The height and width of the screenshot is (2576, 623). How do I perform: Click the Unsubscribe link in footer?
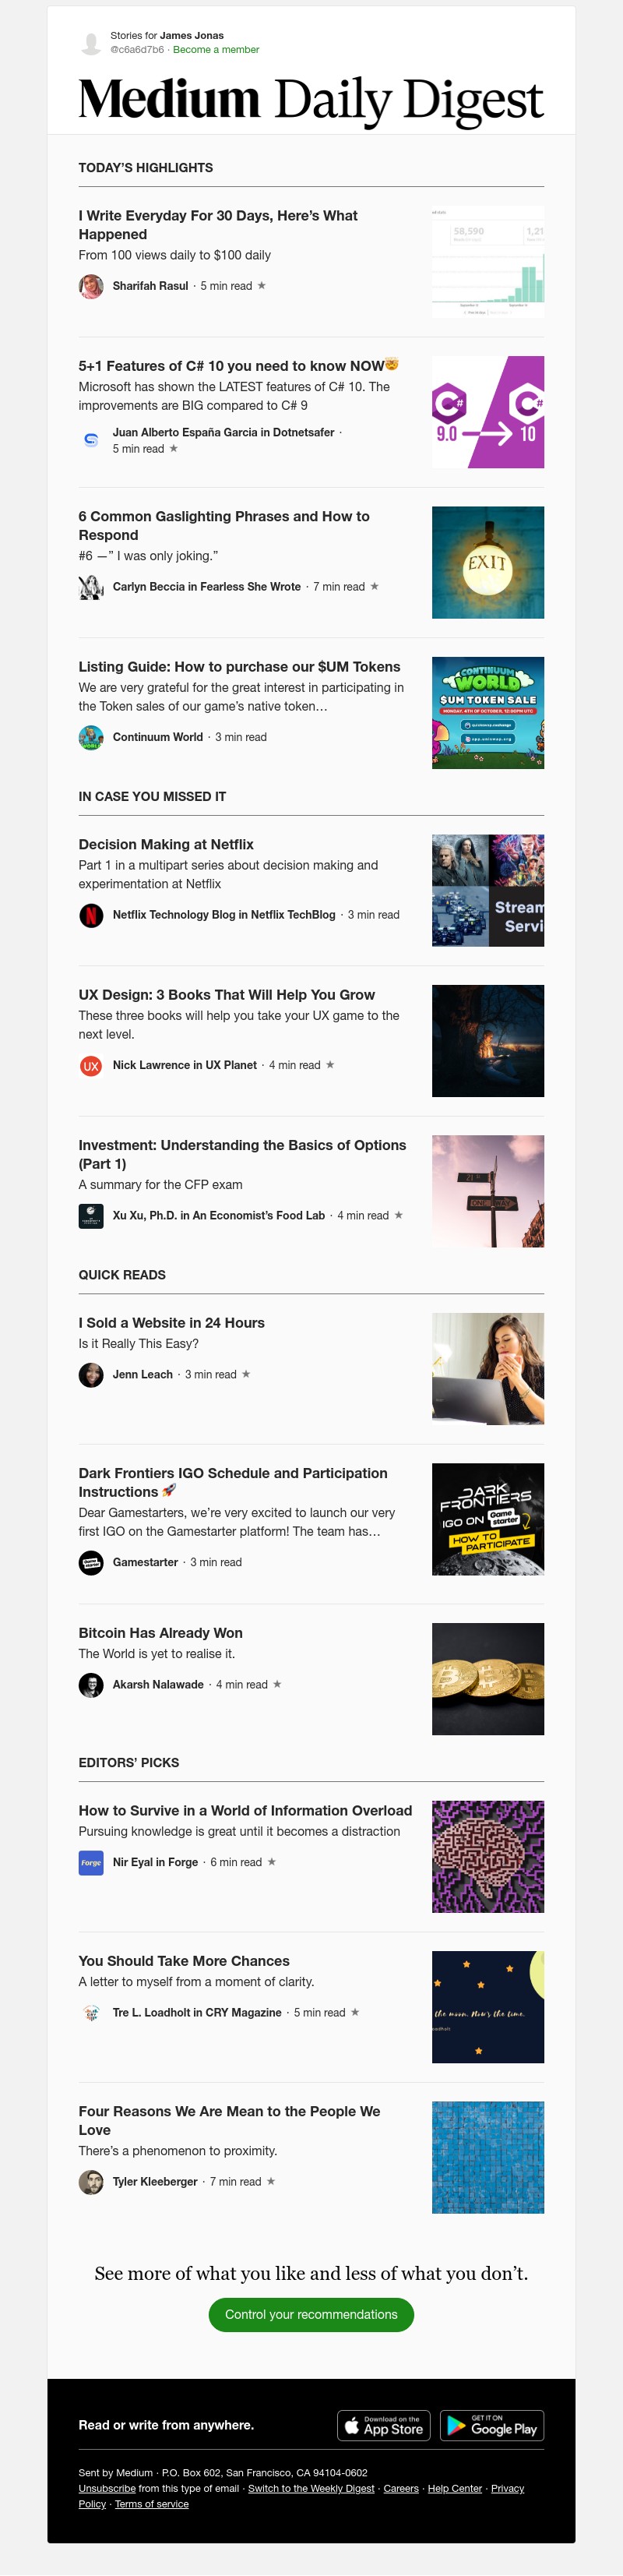coord(107,2489)
